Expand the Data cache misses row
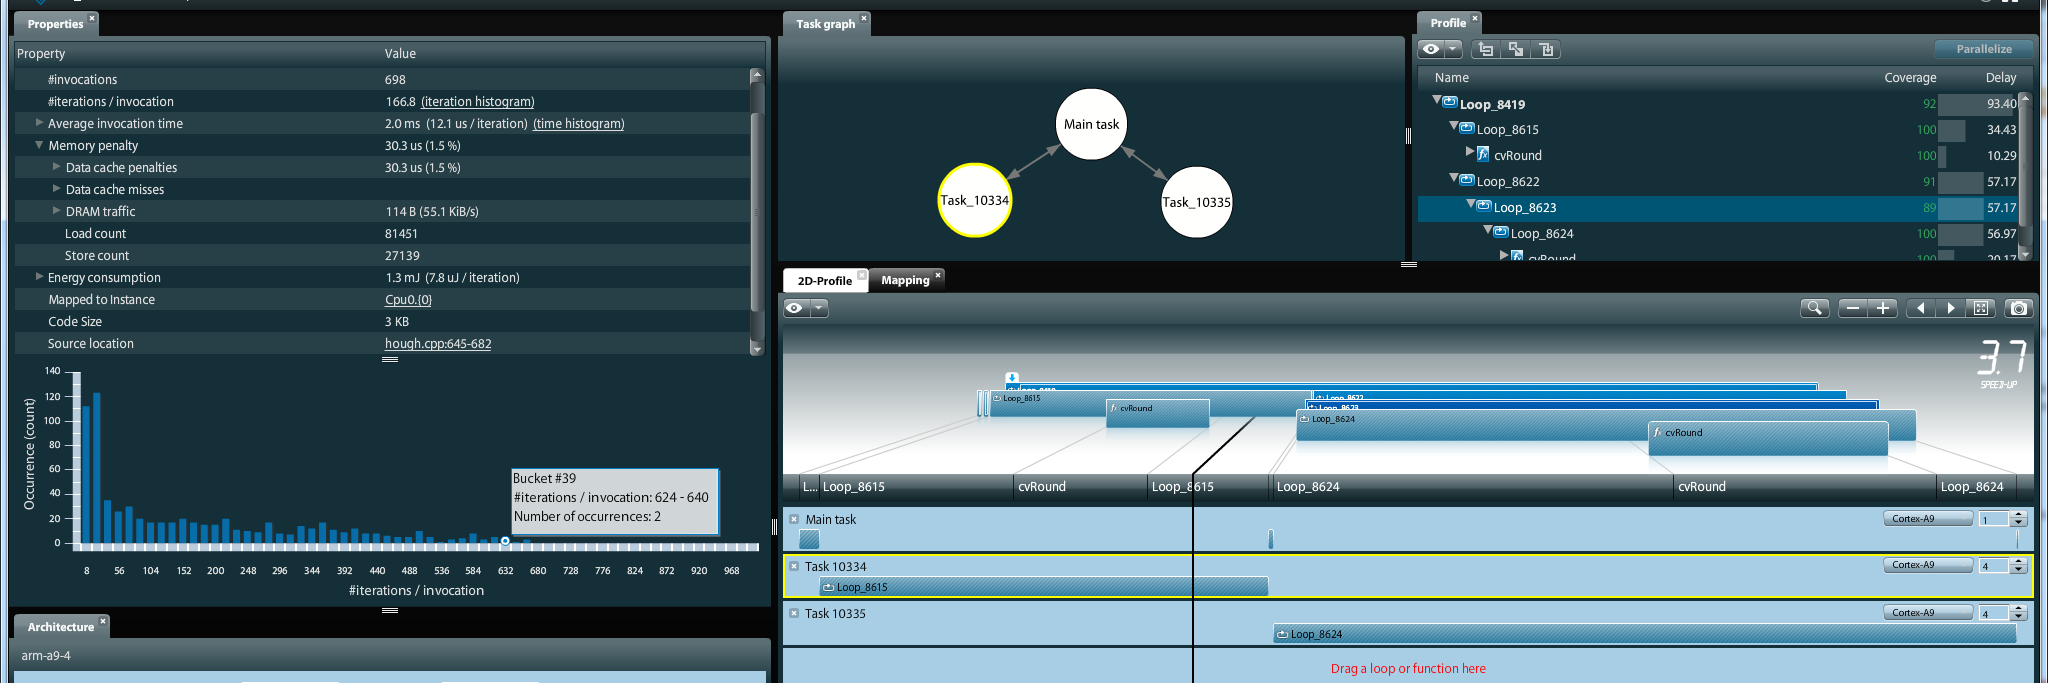Screen dimensions: 2048x683 pyautogui.click(x=56, y=189)
